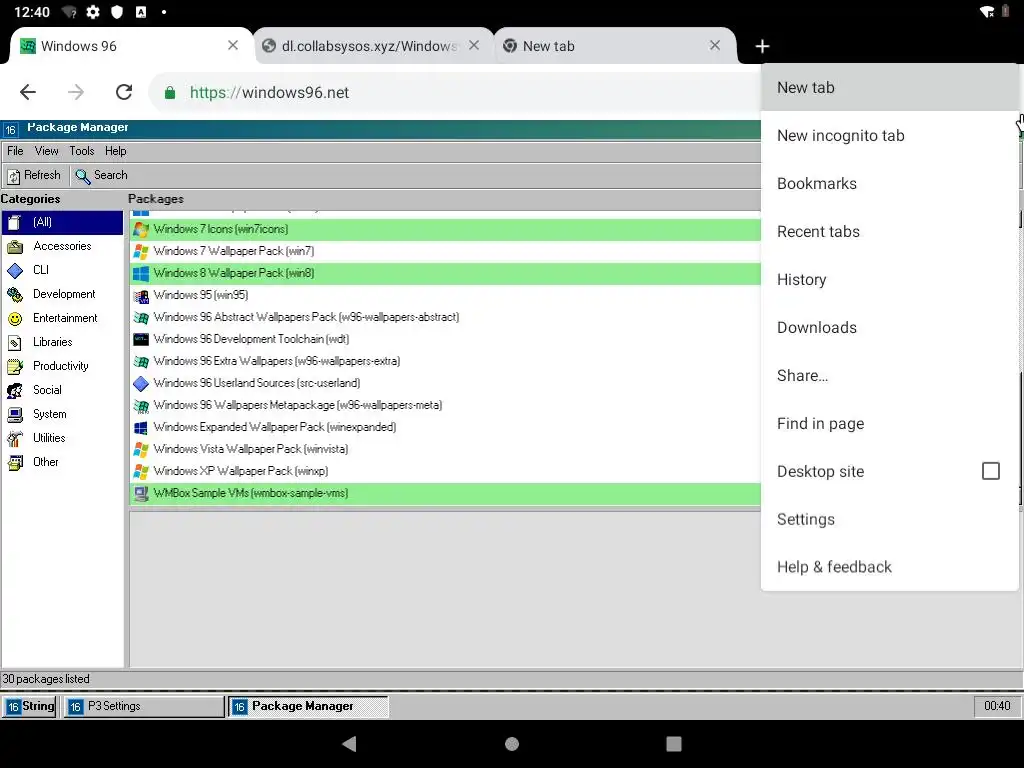Switch to P3 Settings in the taskbar

(143, 706)
